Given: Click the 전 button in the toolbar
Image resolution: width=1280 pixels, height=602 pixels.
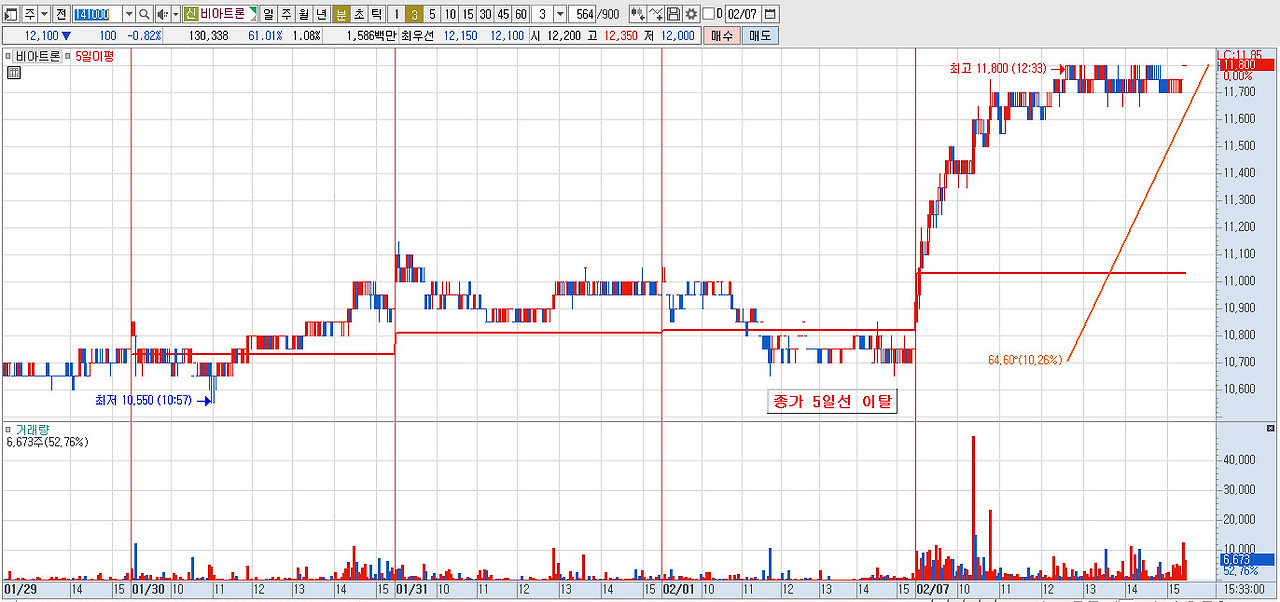Looking at the screenshot, I should pos(61,14).
